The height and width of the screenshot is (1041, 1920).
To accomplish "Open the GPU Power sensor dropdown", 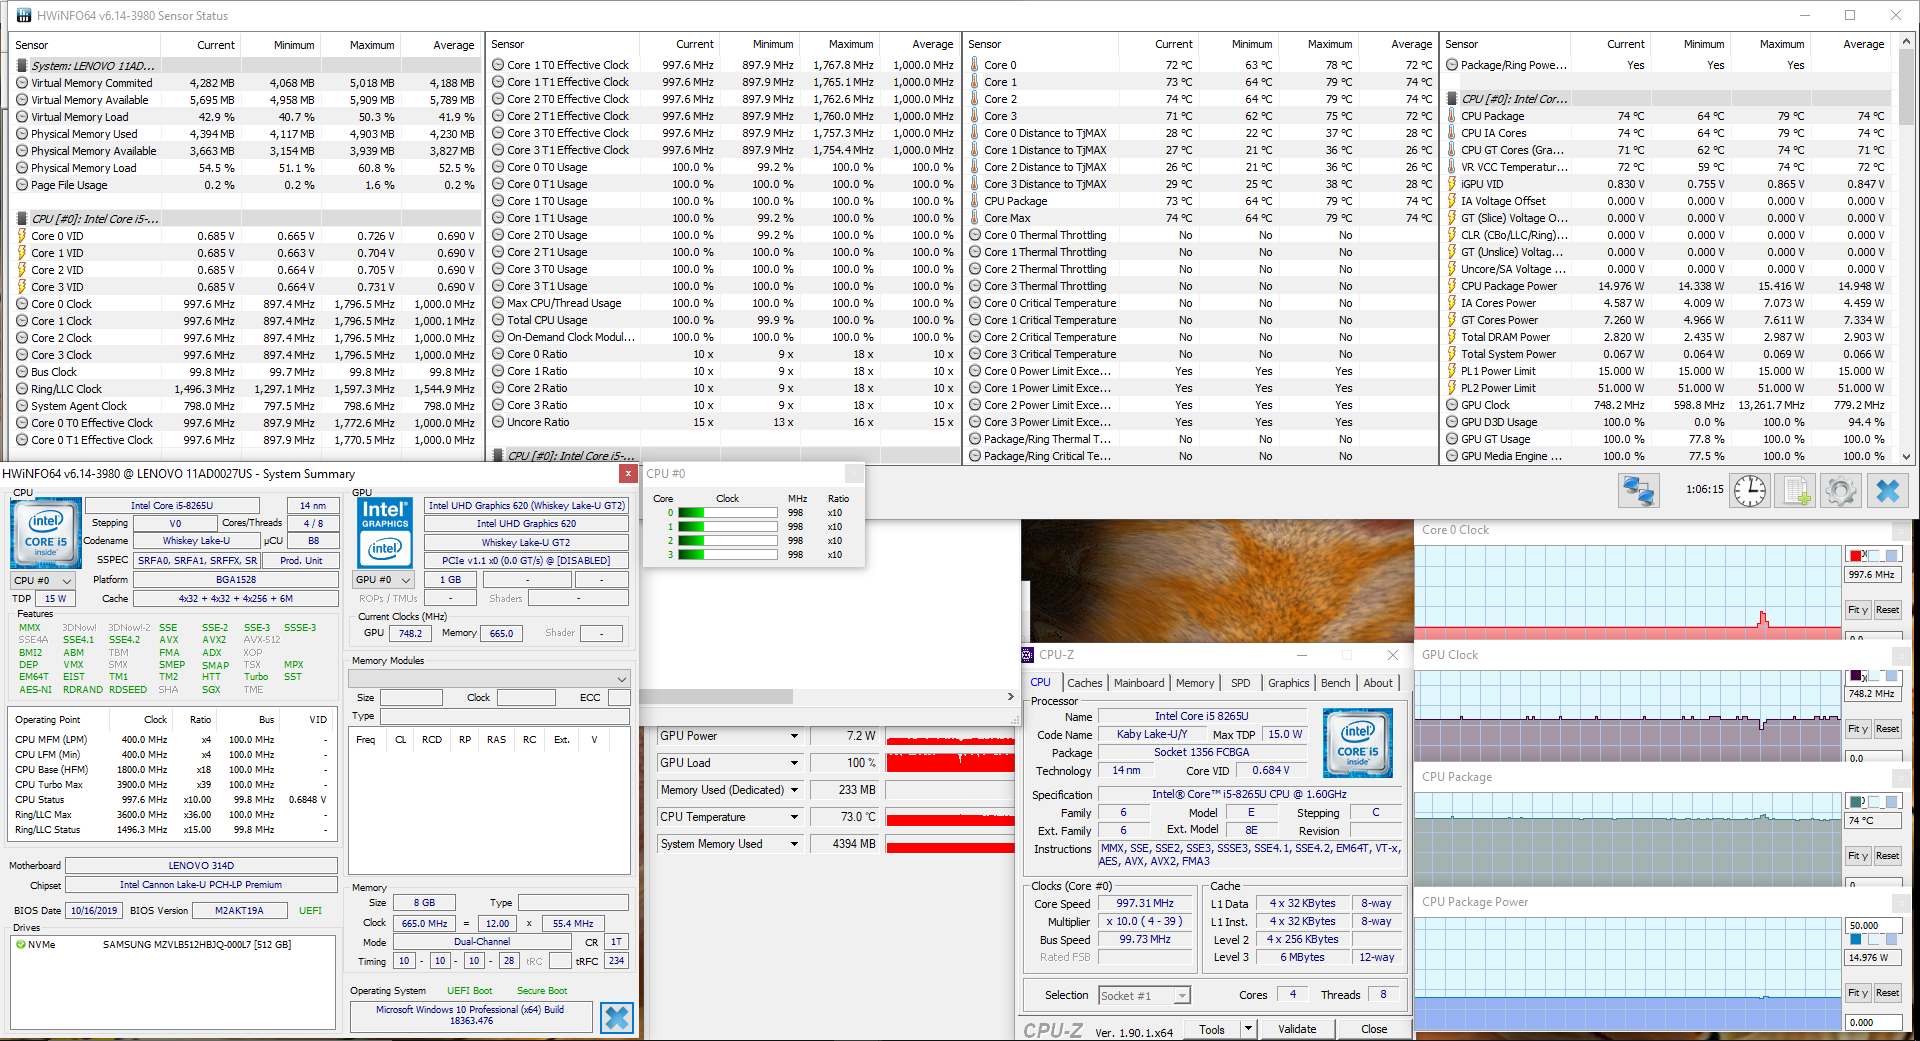I will click(x=794, y=736).
